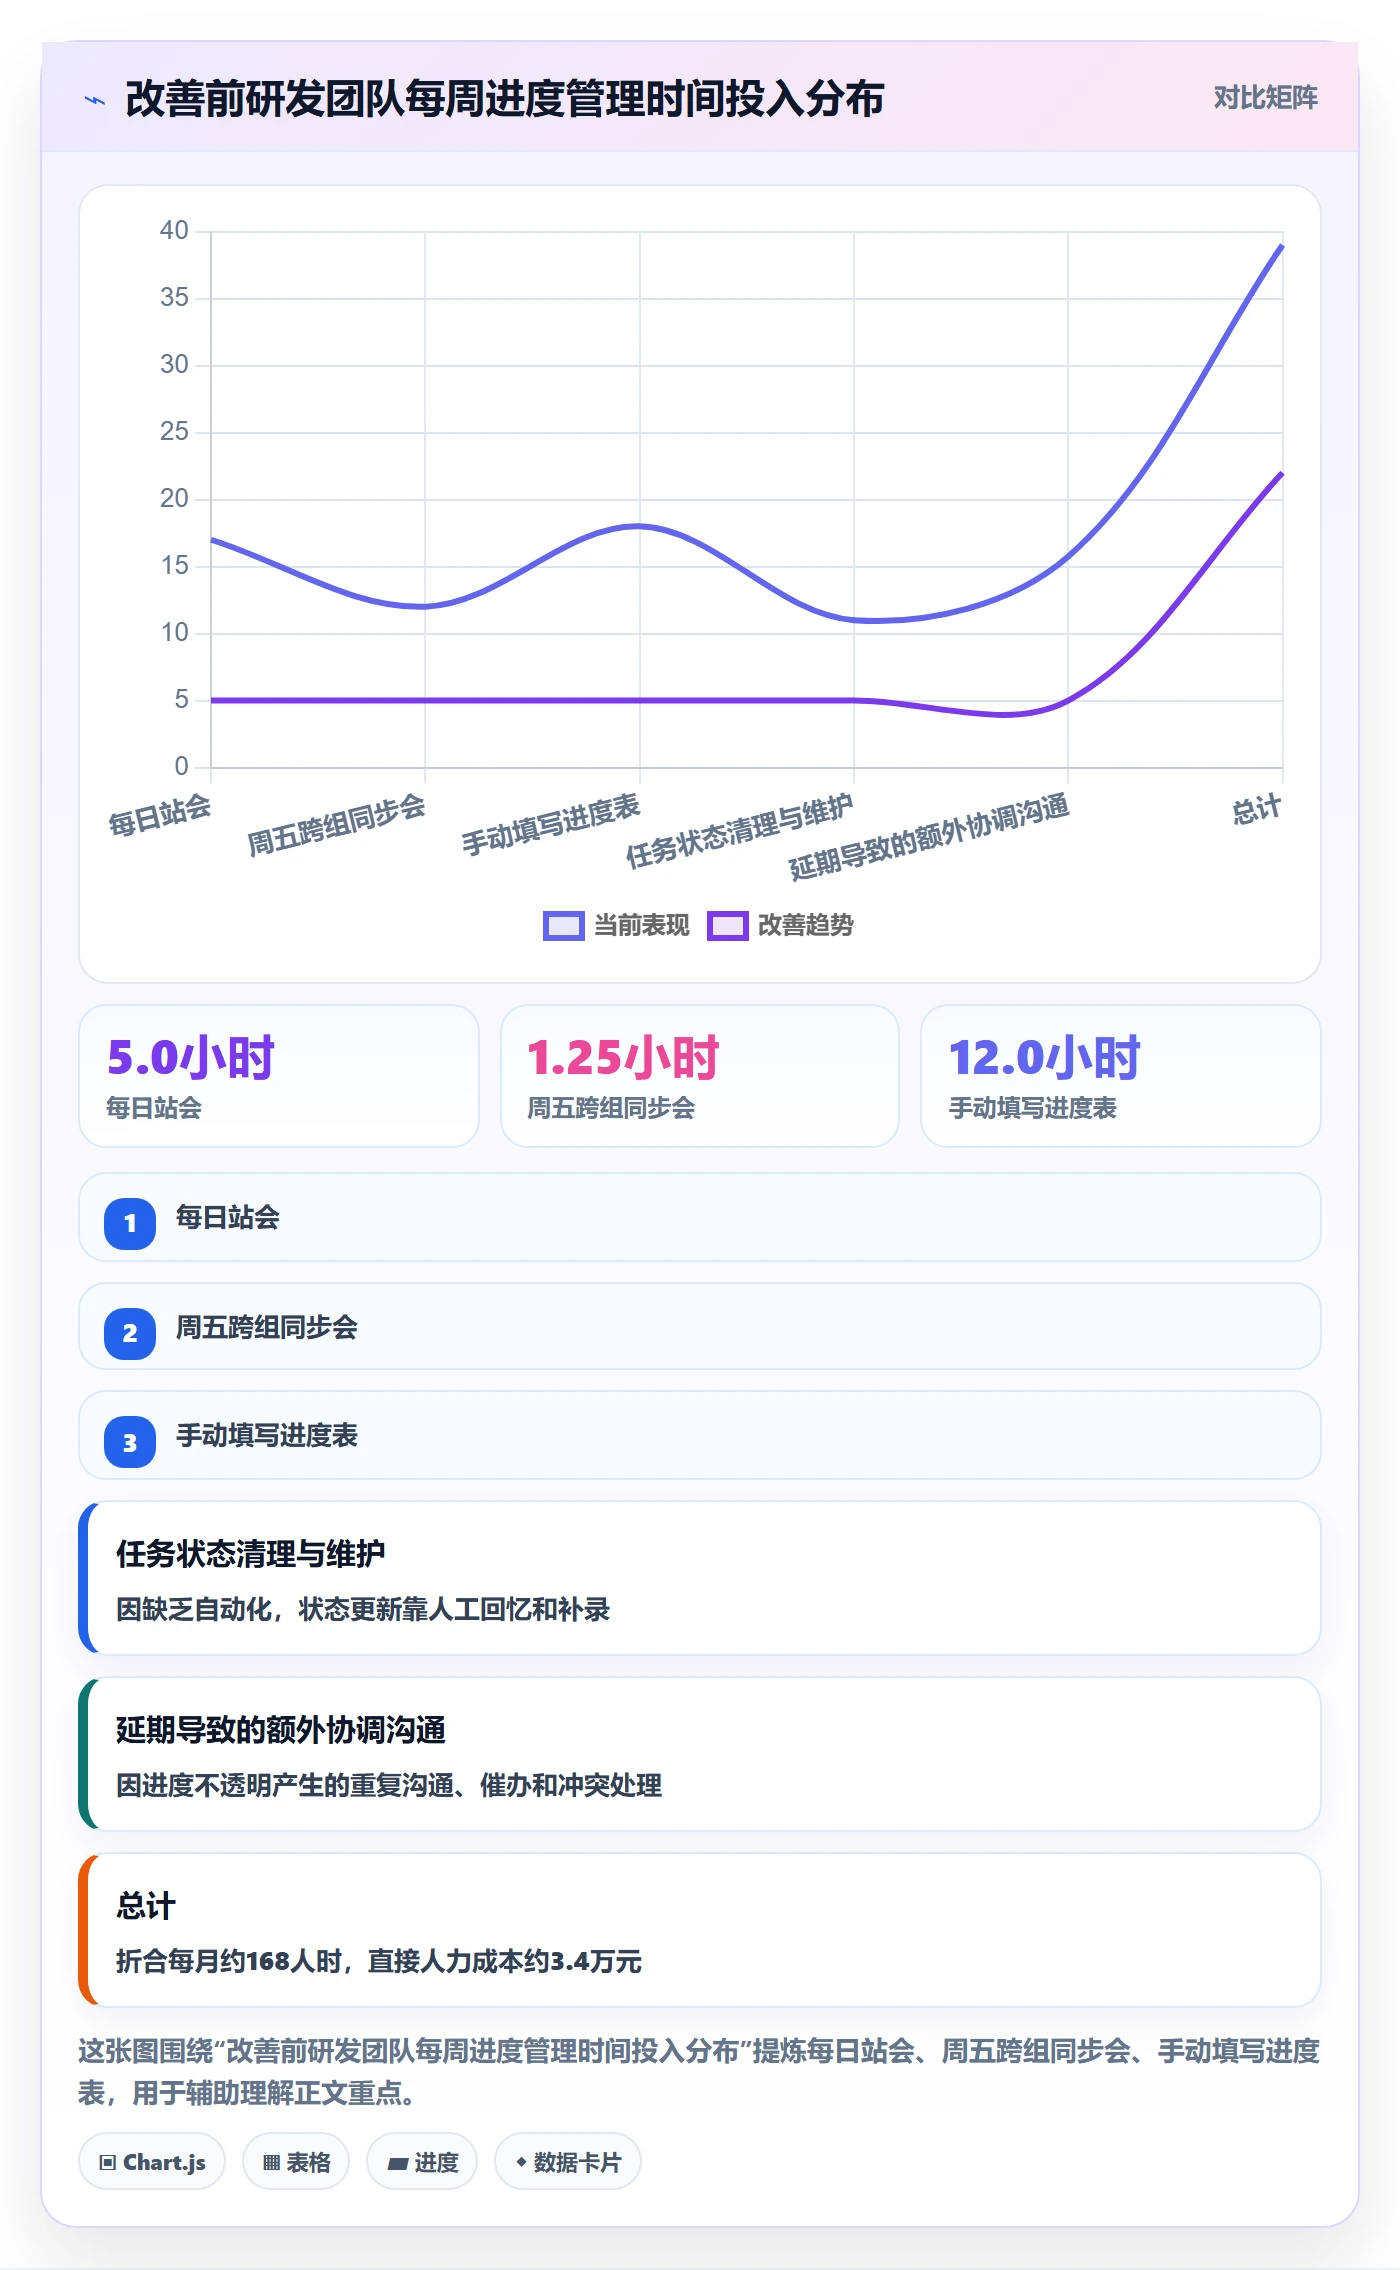Click the 周五跨组同步会 x-axis label on chart
1400x2270 pixels.
(337, 825)
